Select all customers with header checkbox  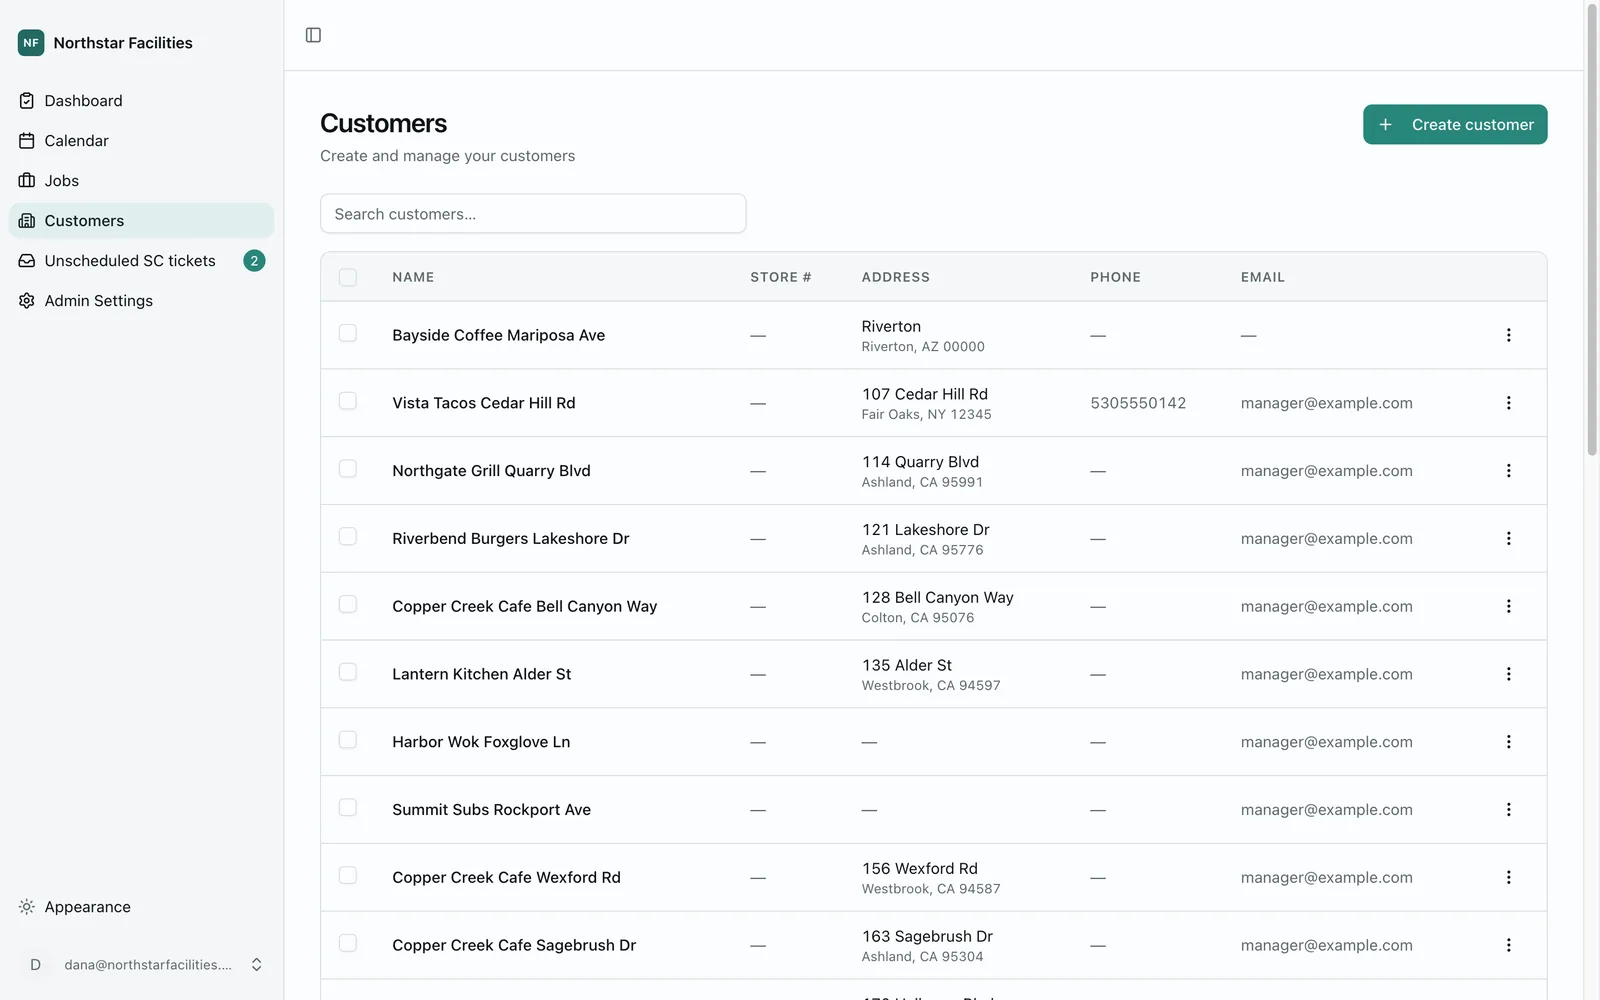[x=348, y=277]
